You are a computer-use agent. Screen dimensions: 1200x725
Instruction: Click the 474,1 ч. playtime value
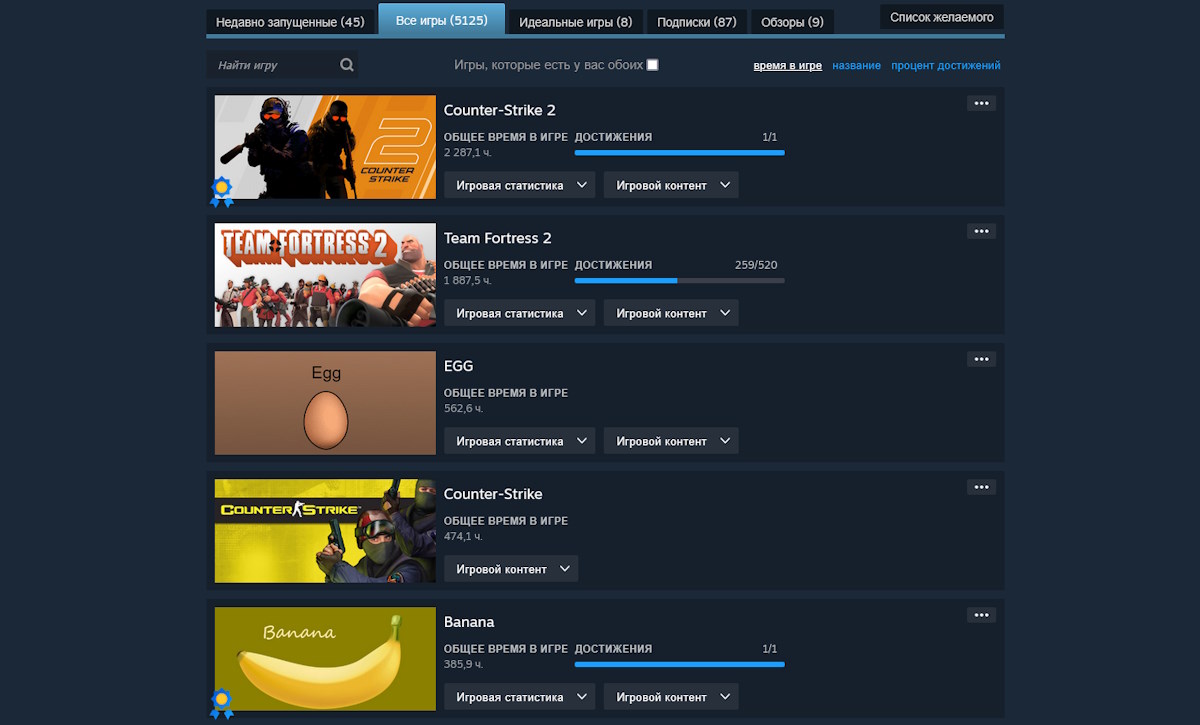(463, 537)
